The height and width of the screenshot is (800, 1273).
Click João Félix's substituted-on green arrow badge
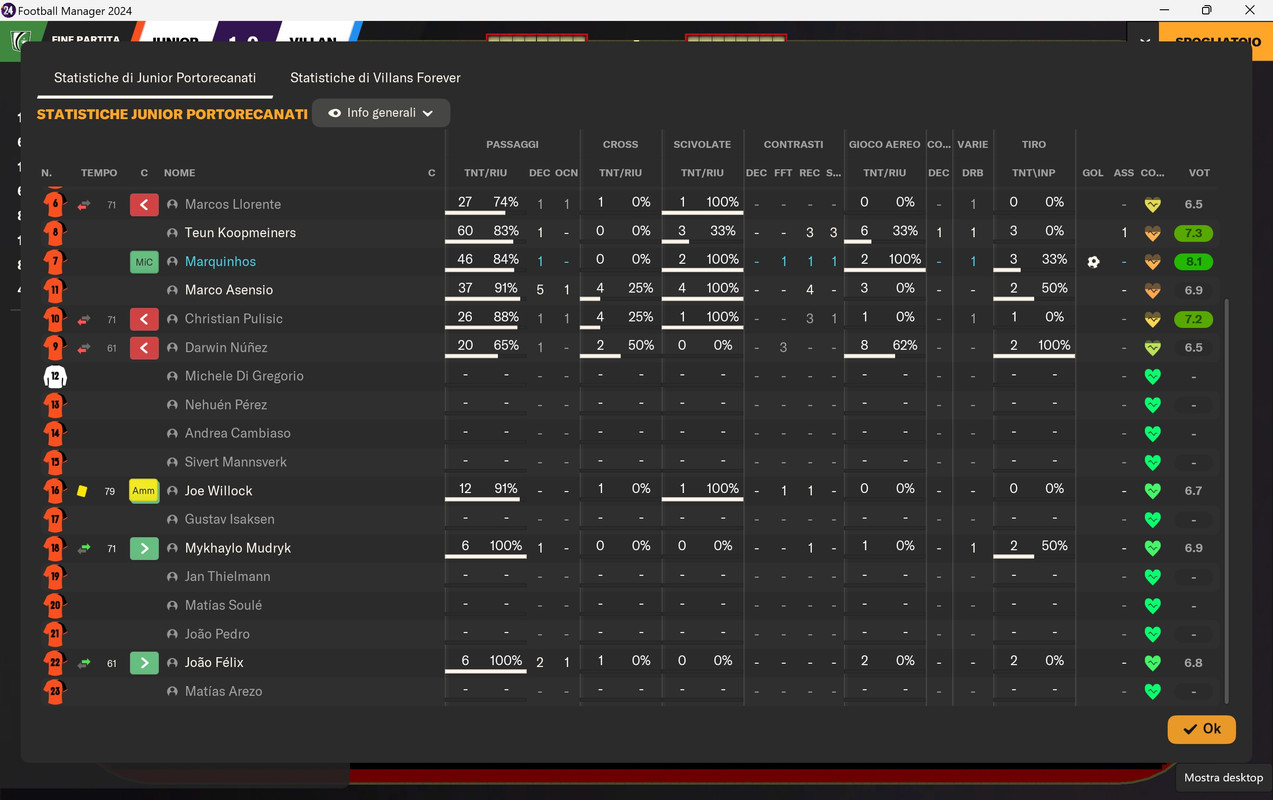[x=144, y=663]
